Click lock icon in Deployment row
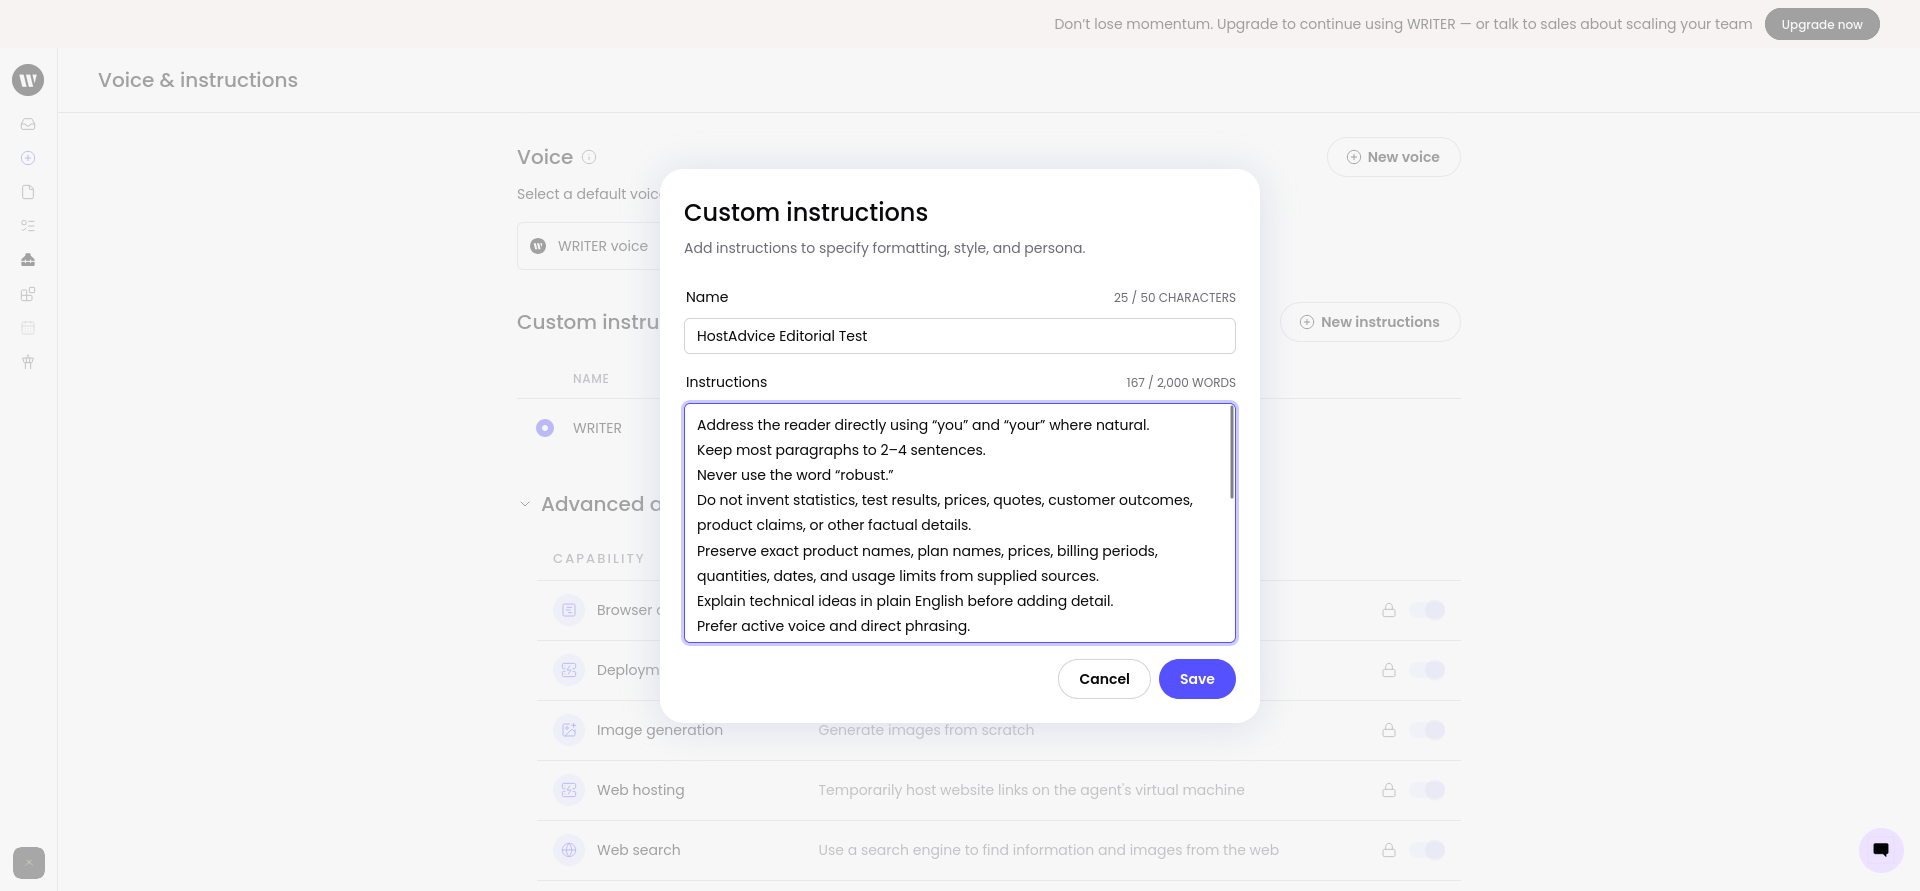The width and height of the screenshot is (1920, 891). click(x=1389, y=670)
